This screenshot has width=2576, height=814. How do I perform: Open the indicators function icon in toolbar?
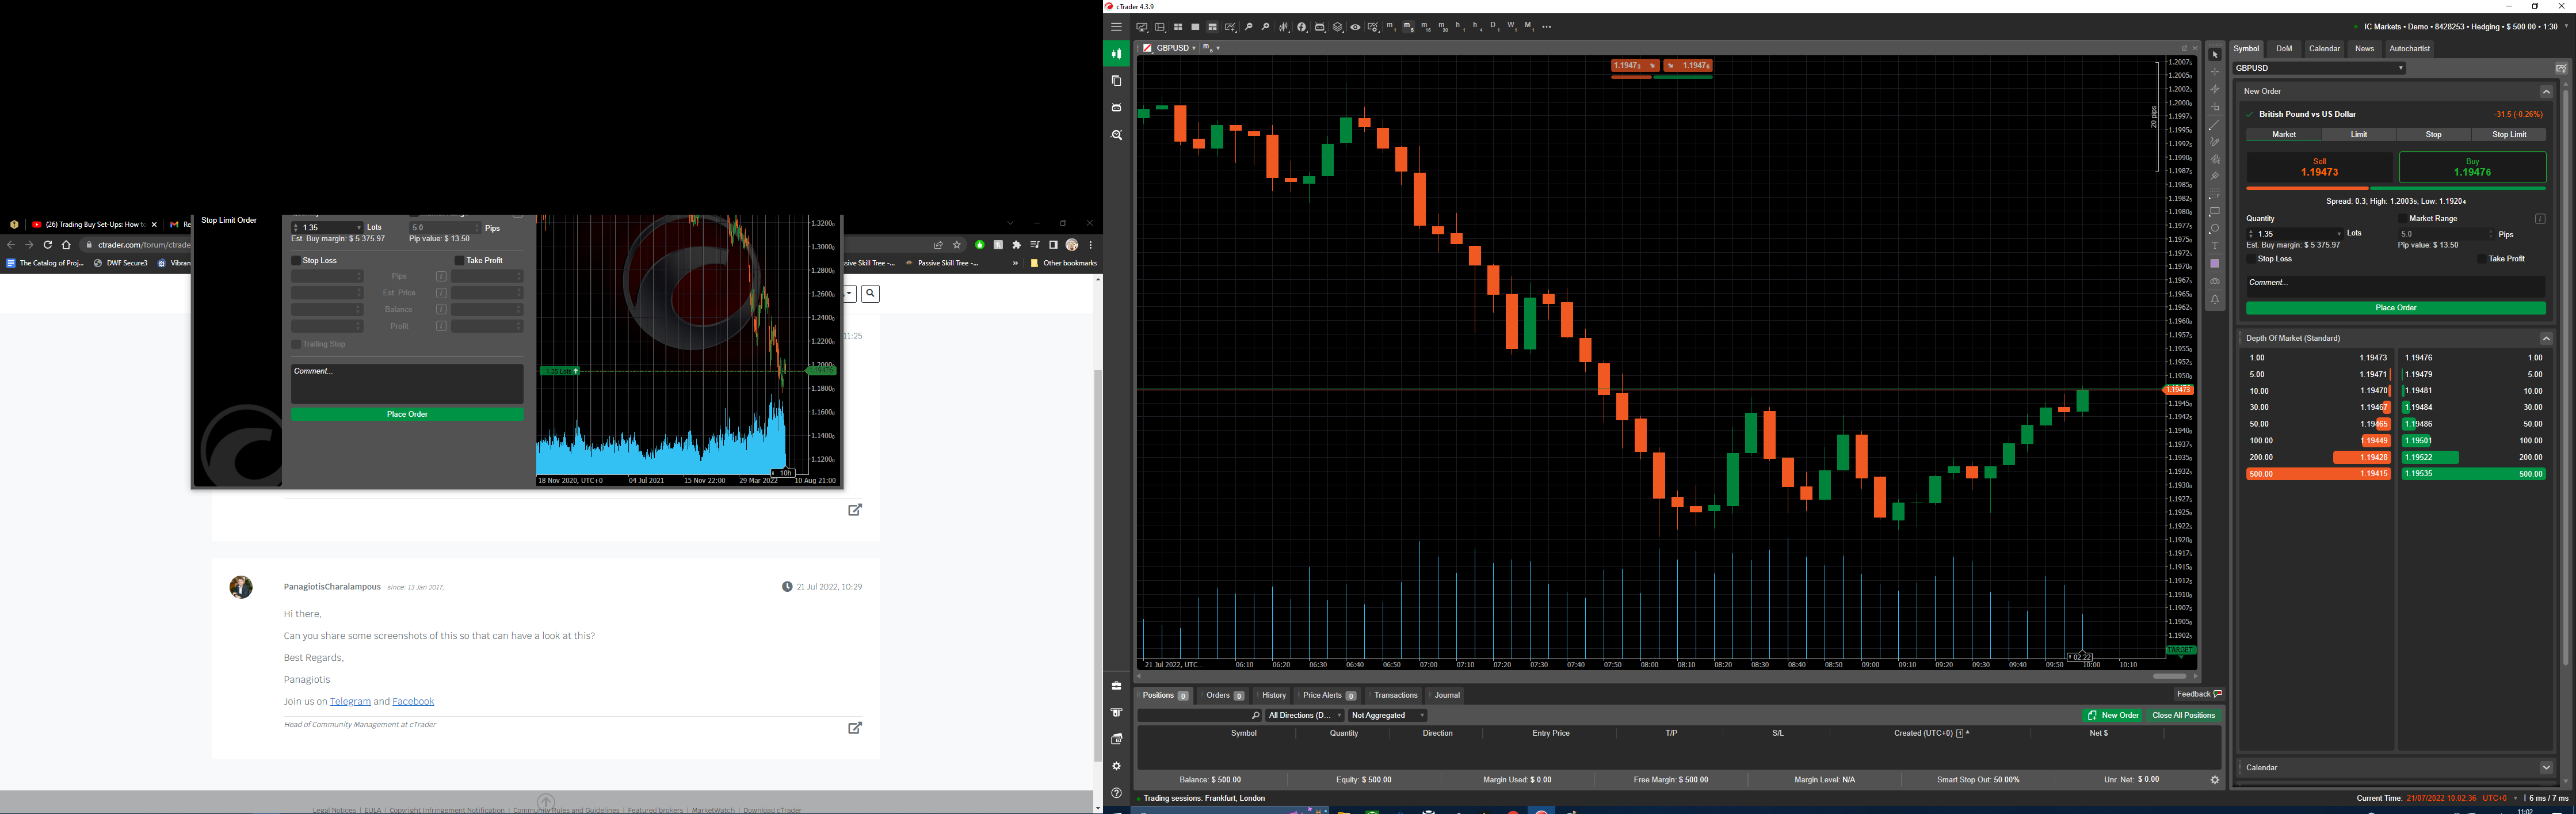point(1302,27)
